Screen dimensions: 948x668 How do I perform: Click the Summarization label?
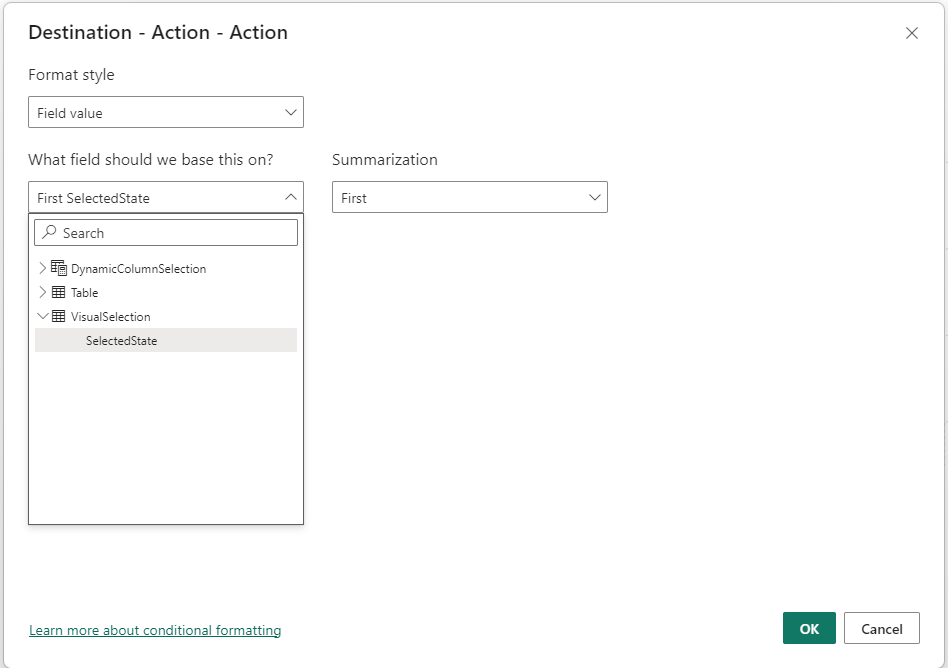pos(385,160)
